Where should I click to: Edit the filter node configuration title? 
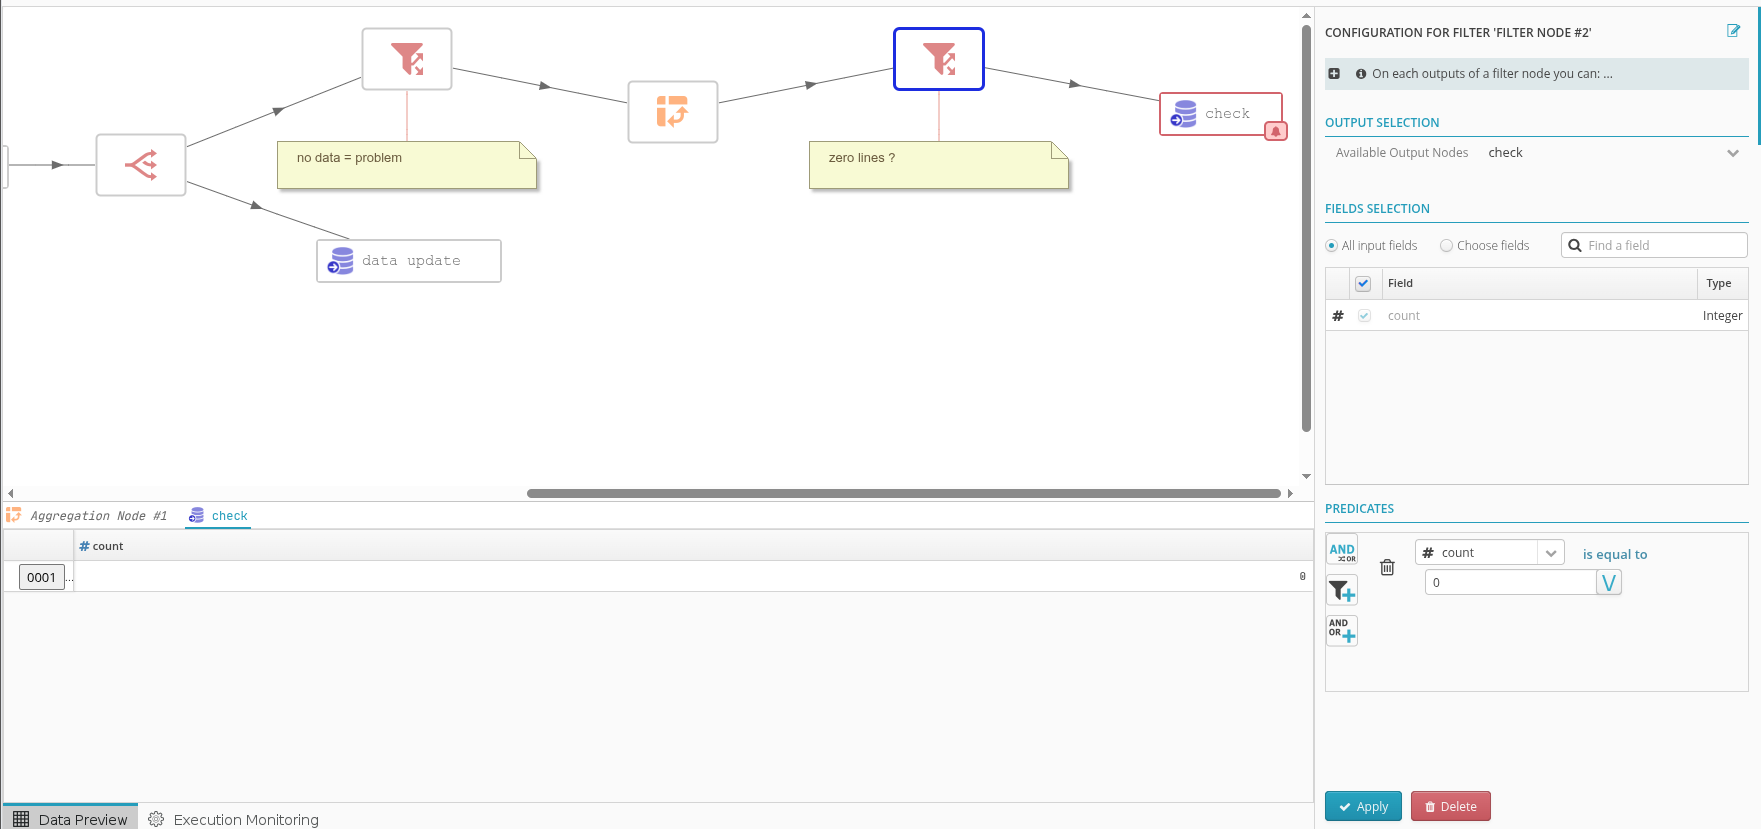click(1734, 31)
